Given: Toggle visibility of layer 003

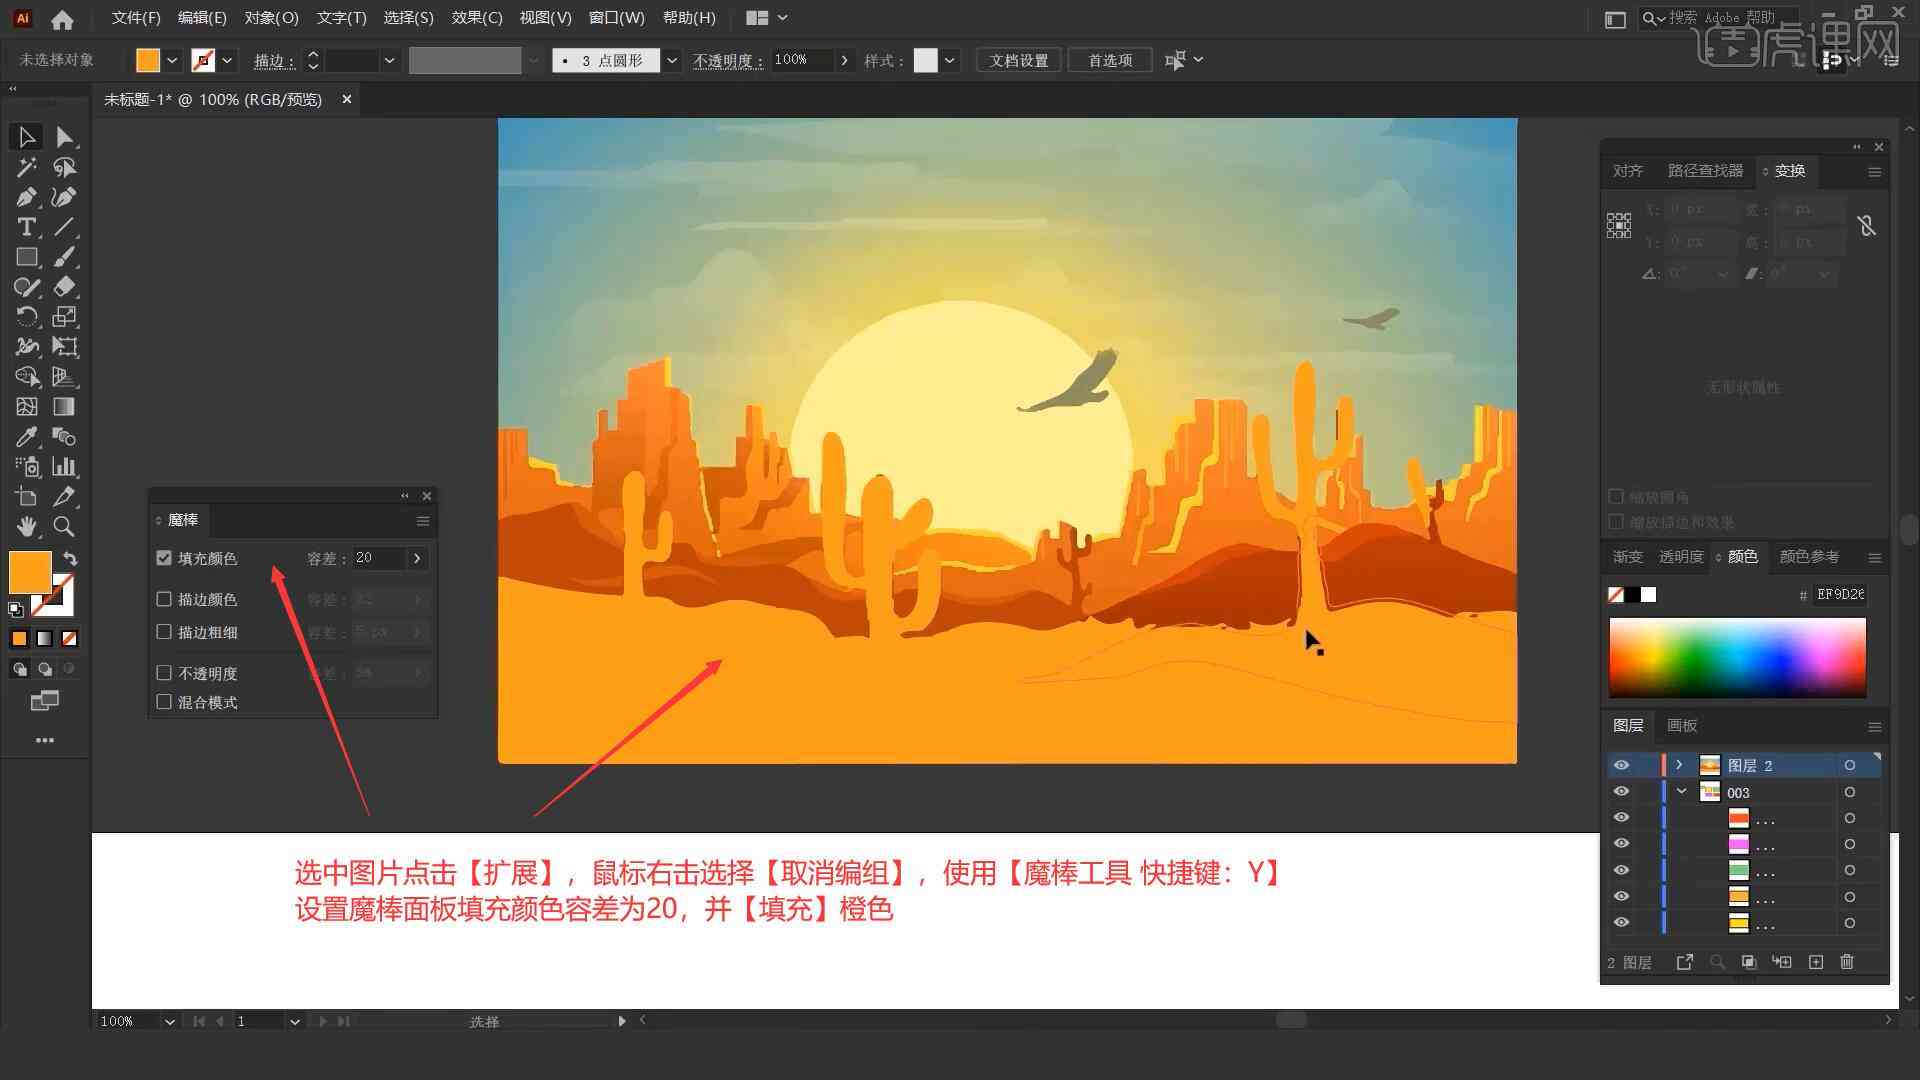Looking at the screenshot, I should pos(1621,793).
